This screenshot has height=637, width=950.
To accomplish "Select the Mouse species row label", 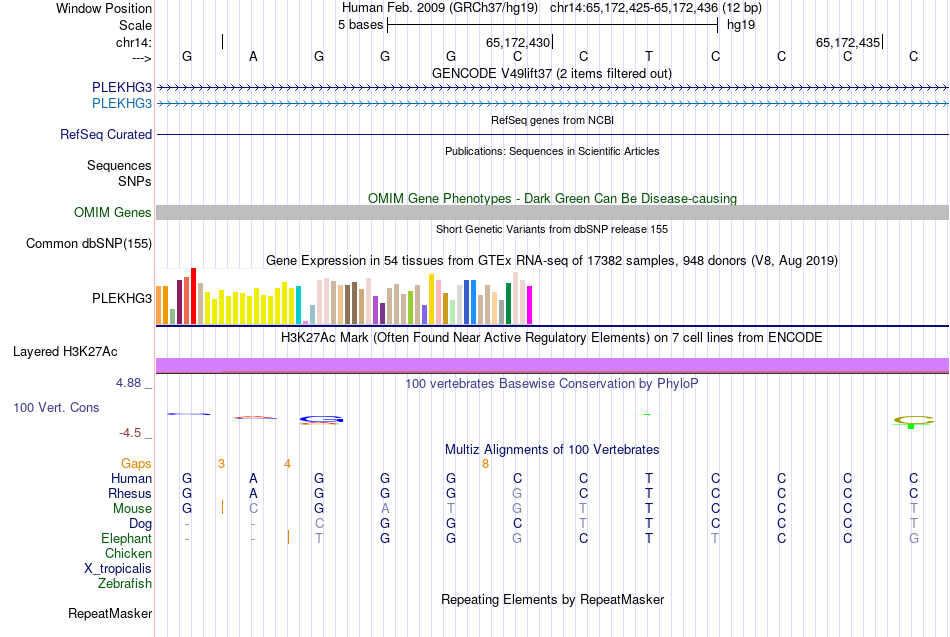I will pos(132,509).
